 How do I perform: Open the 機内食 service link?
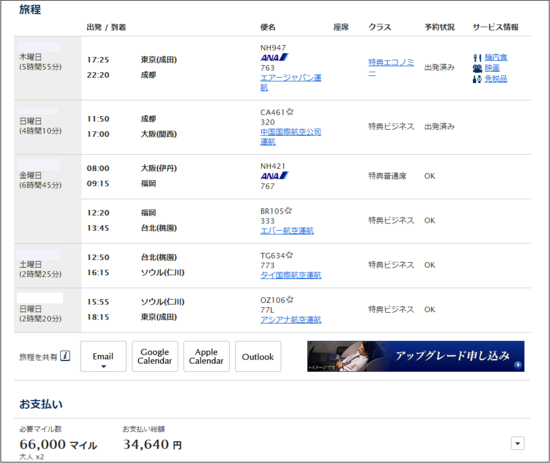[496, 57]
